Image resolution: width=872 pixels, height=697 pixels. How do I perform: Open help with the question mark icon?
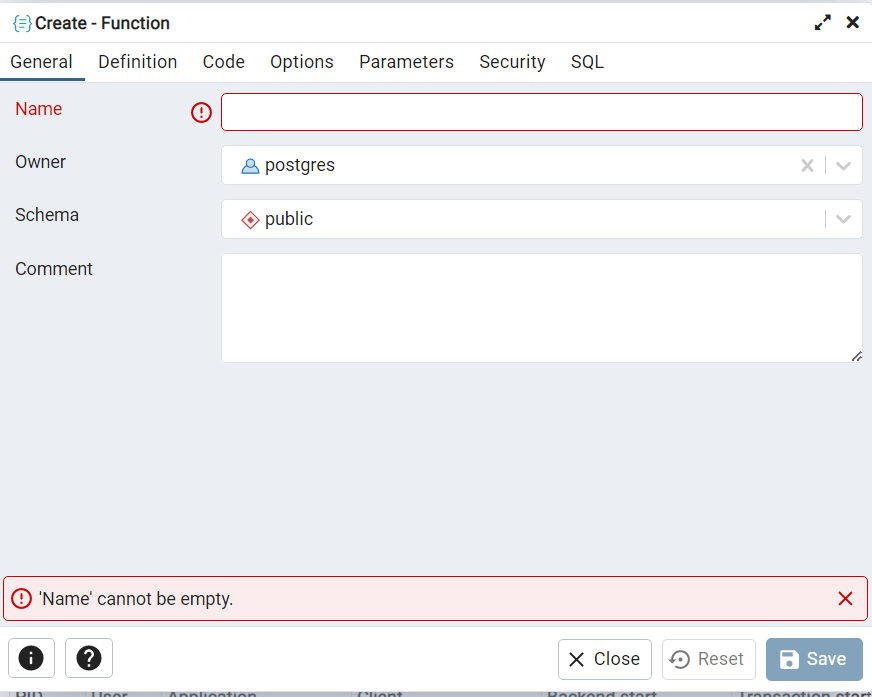89,658
